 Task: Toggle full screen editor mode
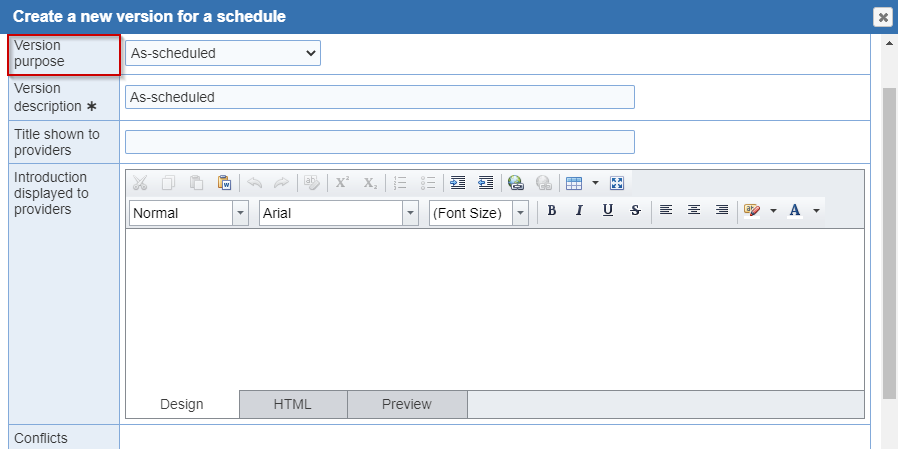pyautogui.click(x=617, y=183)
